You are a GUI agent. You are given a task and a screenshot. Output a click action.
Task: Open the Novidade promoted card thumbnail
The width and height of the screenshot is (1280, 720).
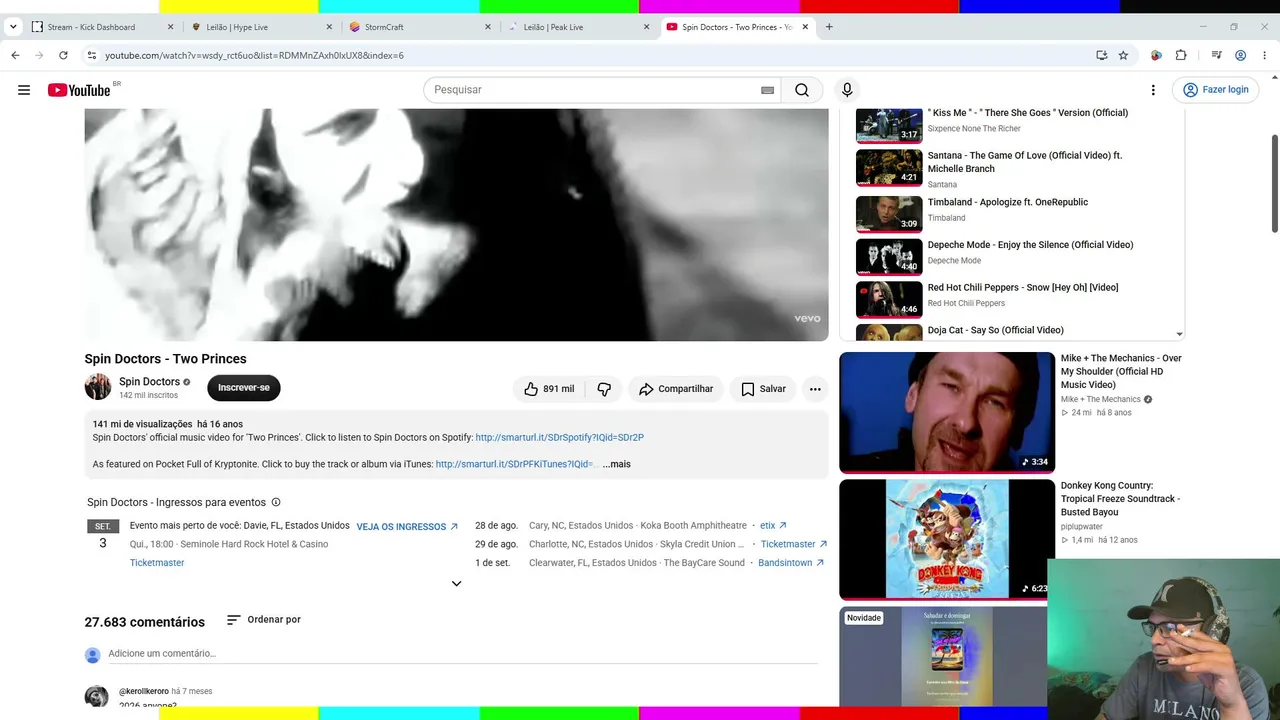coord(943,656)
